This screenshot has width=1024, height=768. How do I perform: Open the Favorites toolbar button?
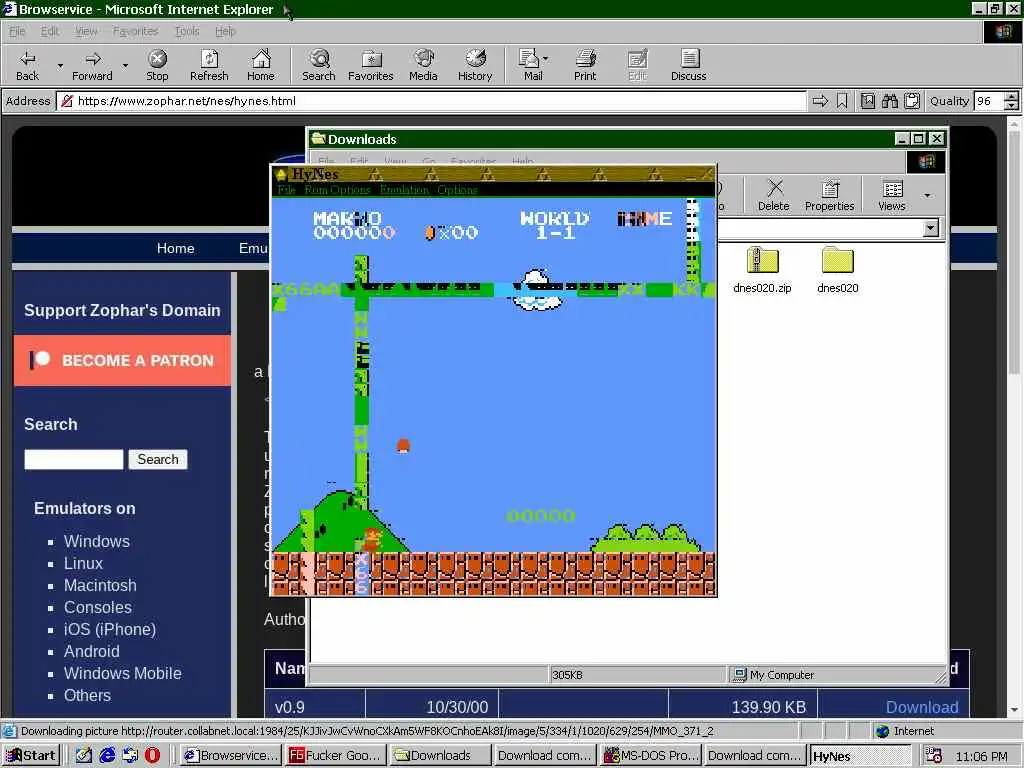click(x=371, y=65)
